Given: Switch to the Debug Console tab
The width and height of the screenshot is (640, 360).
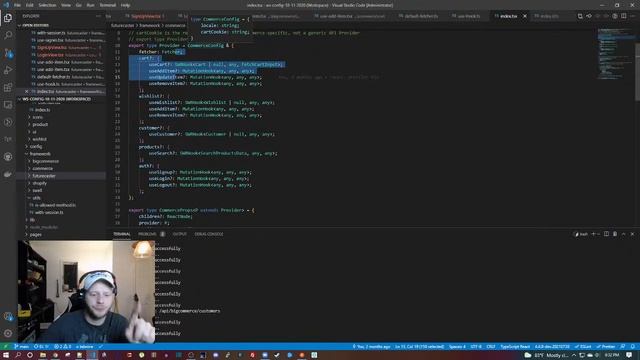Looking at the screenshot, I should pos(209,234).
